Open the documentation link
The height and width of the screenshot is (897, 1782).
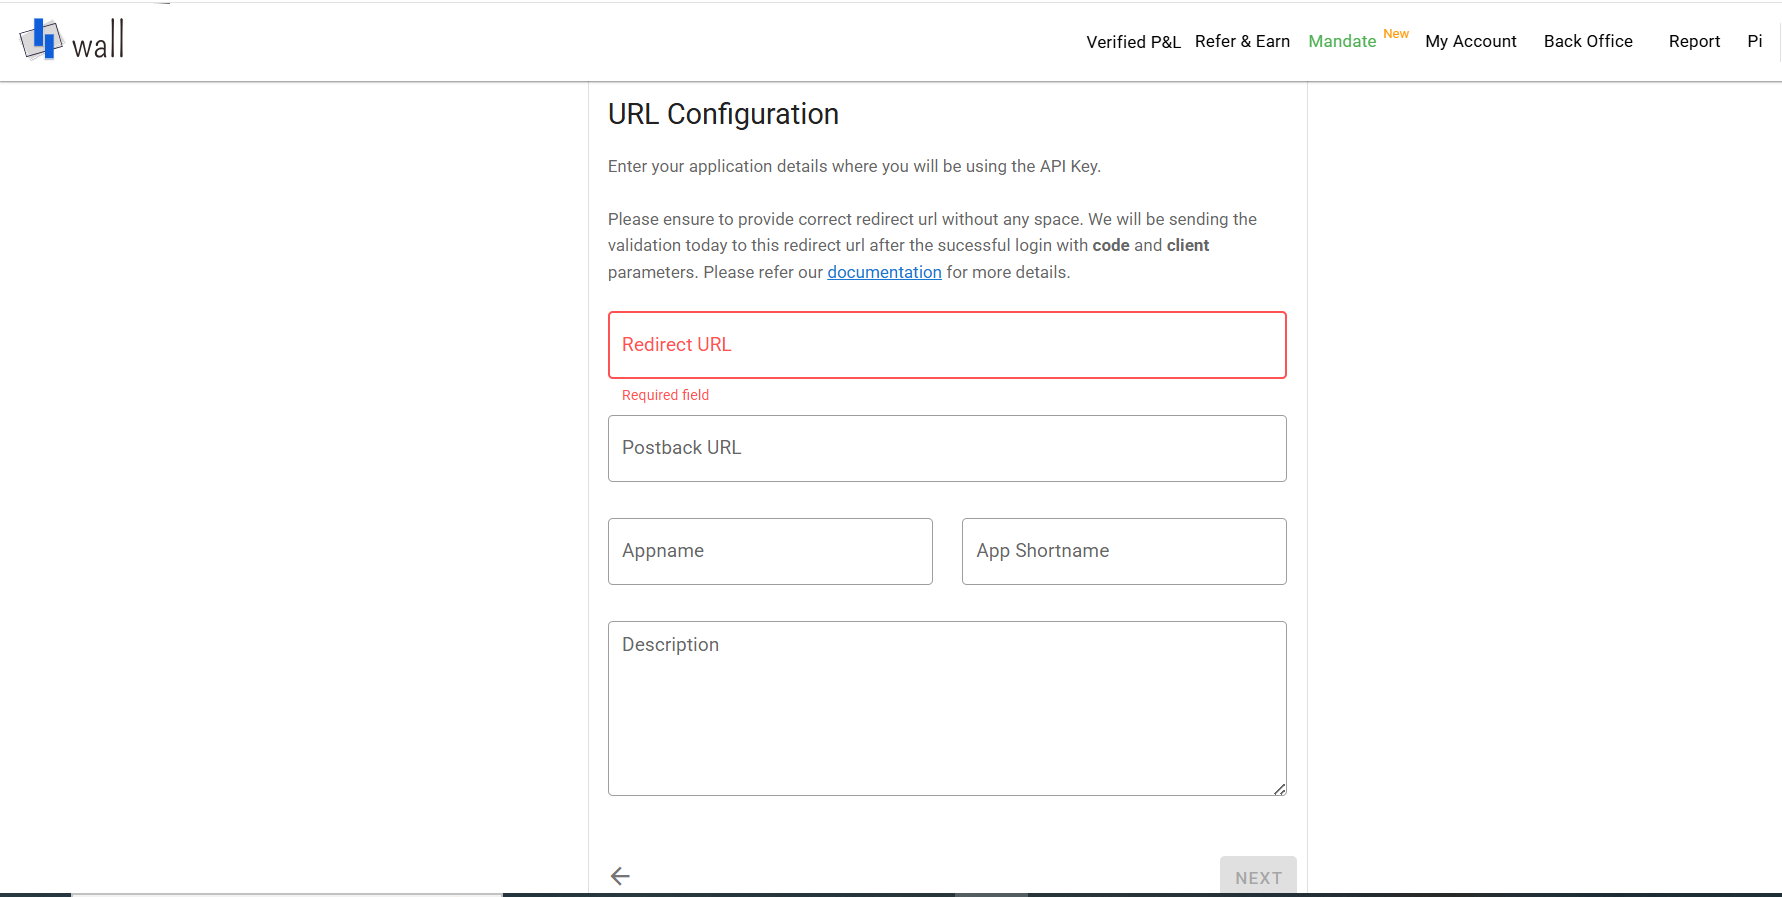click(x=884, y=272)
